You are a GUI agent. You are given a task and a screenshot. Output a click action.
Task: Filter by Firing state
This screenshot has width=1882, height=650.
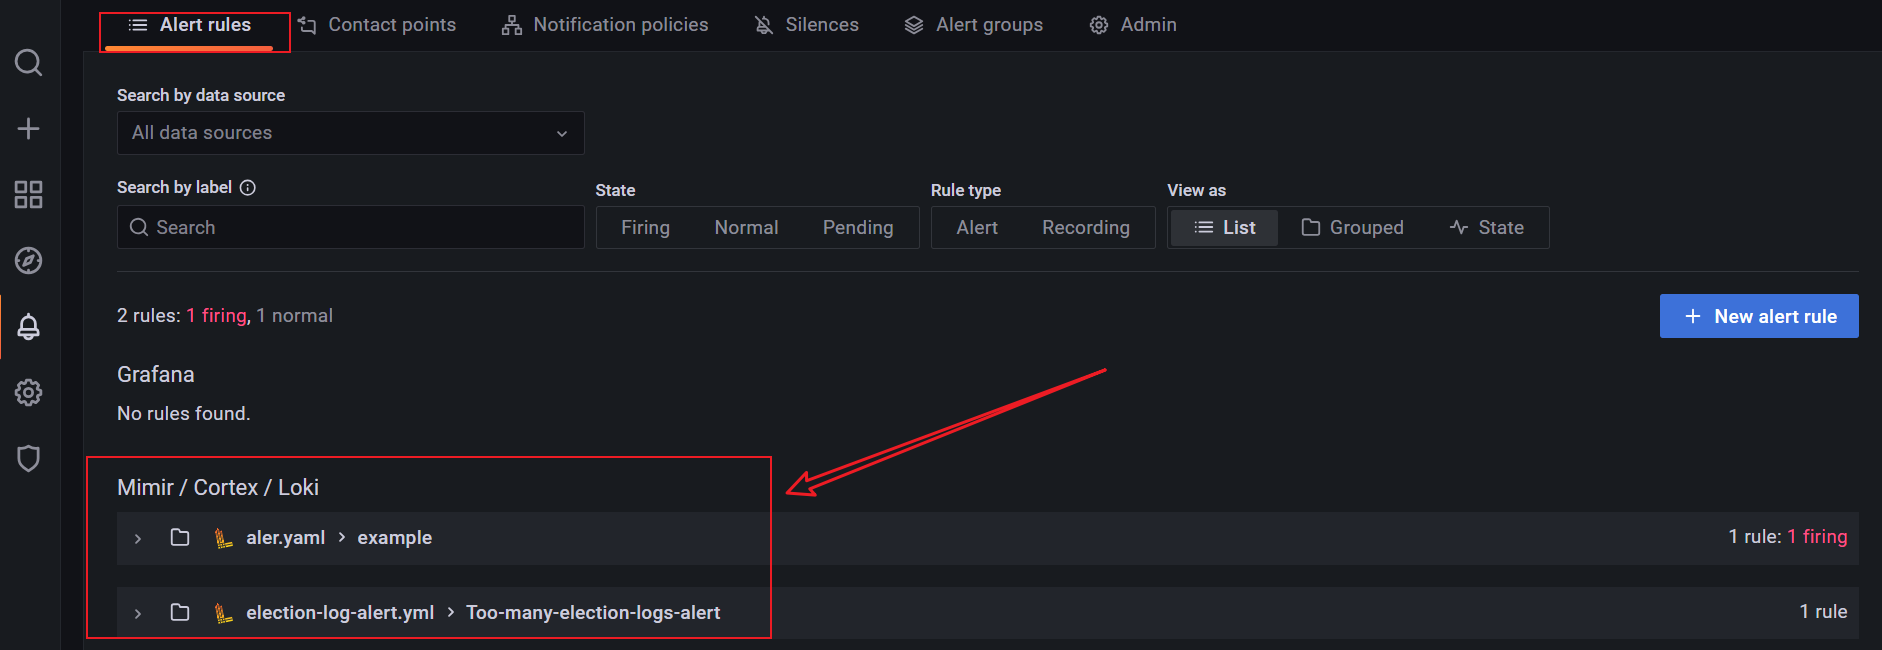click(x=645, y=228)
